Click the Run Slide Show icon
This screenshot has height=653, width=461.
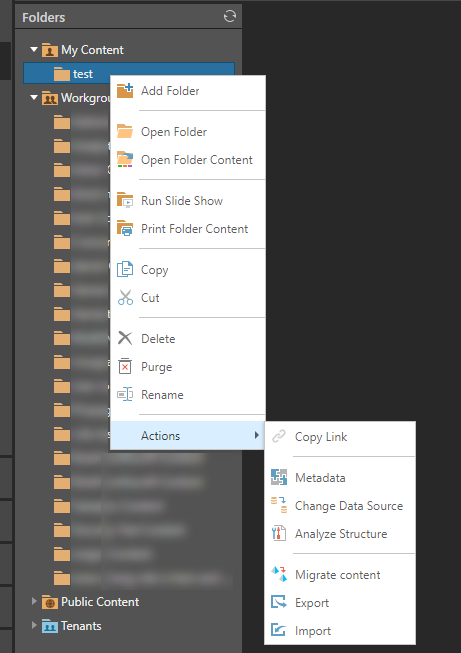125,200
